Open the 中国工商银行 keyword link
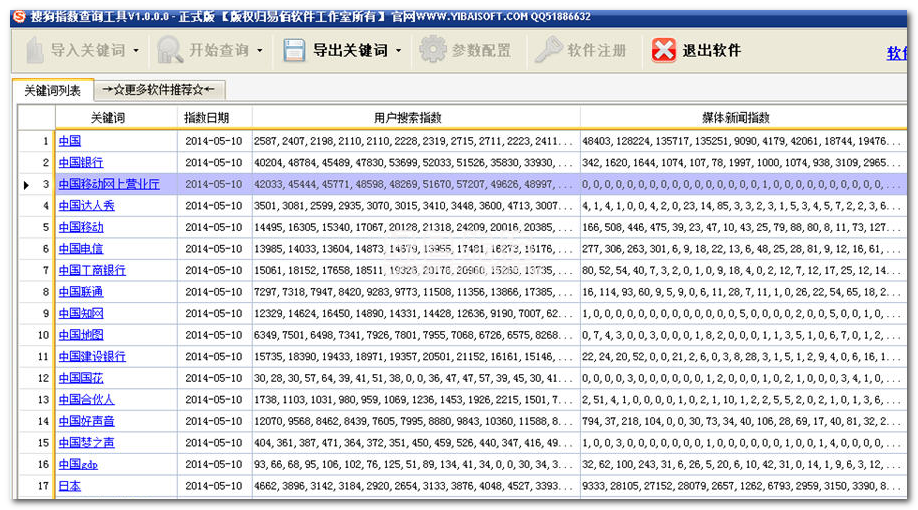918x510 pixels. (92, 271)
